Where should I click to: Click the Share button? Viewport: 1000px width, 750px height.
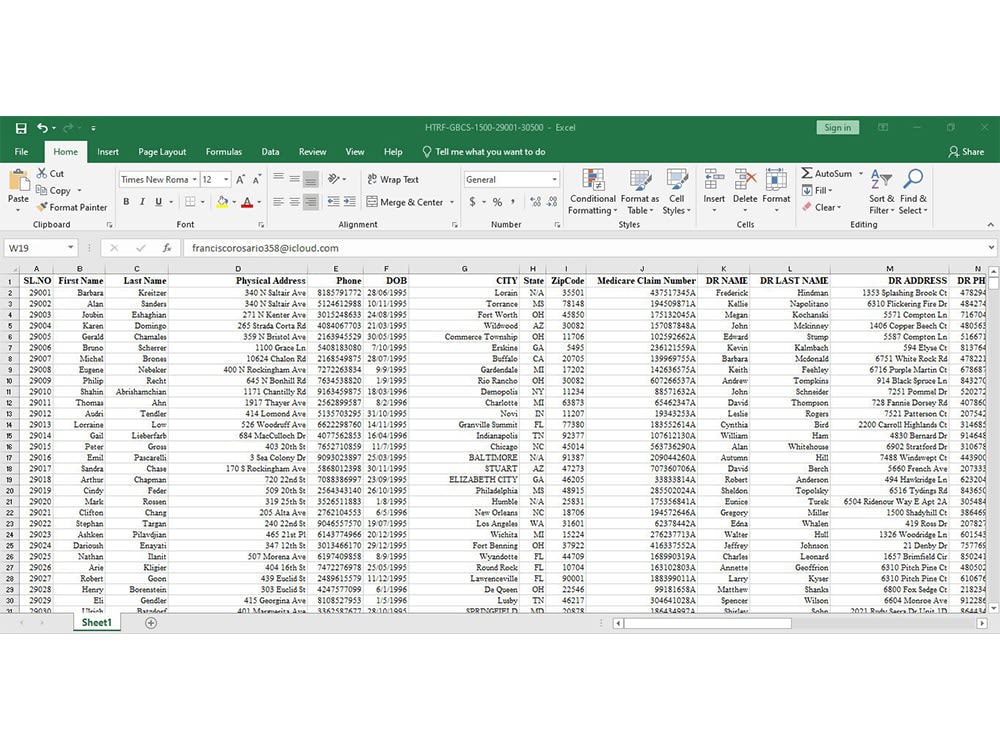coord(966,152)
